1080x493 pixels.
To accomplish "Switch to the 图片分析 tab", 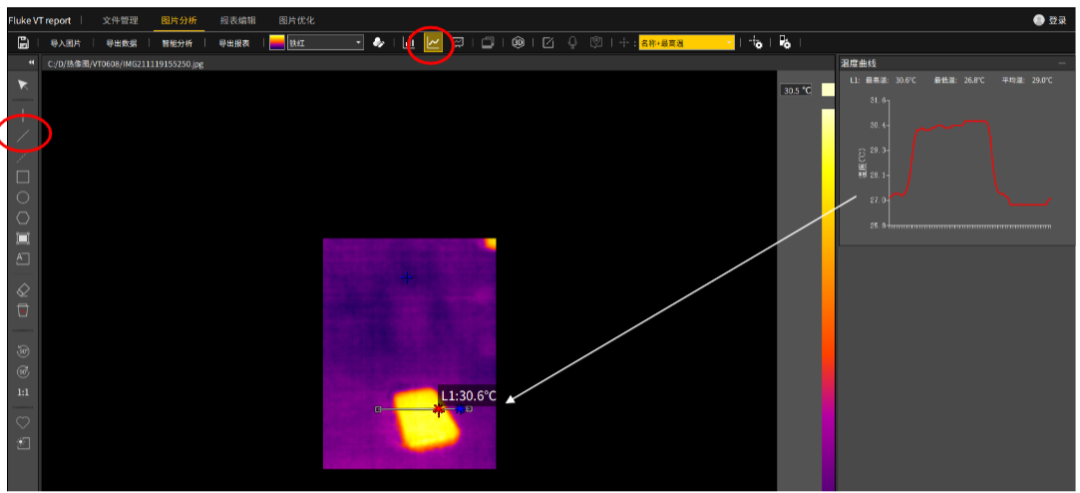I will click(x=178, y=21).
